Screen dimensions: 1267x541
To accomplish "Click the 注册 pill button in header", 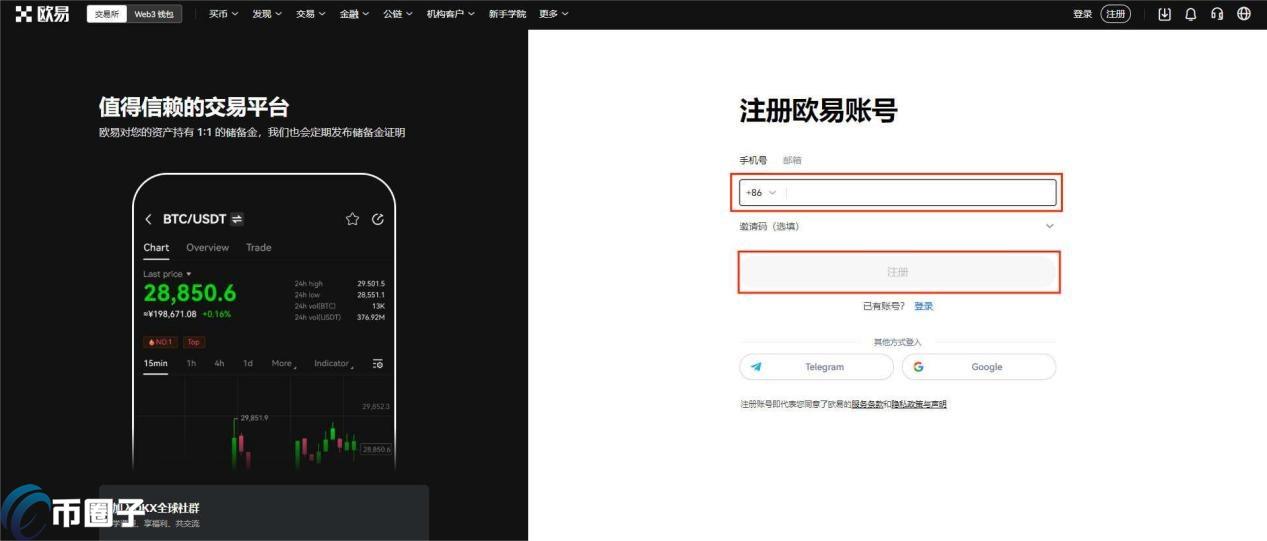I will pos(1115,14).
